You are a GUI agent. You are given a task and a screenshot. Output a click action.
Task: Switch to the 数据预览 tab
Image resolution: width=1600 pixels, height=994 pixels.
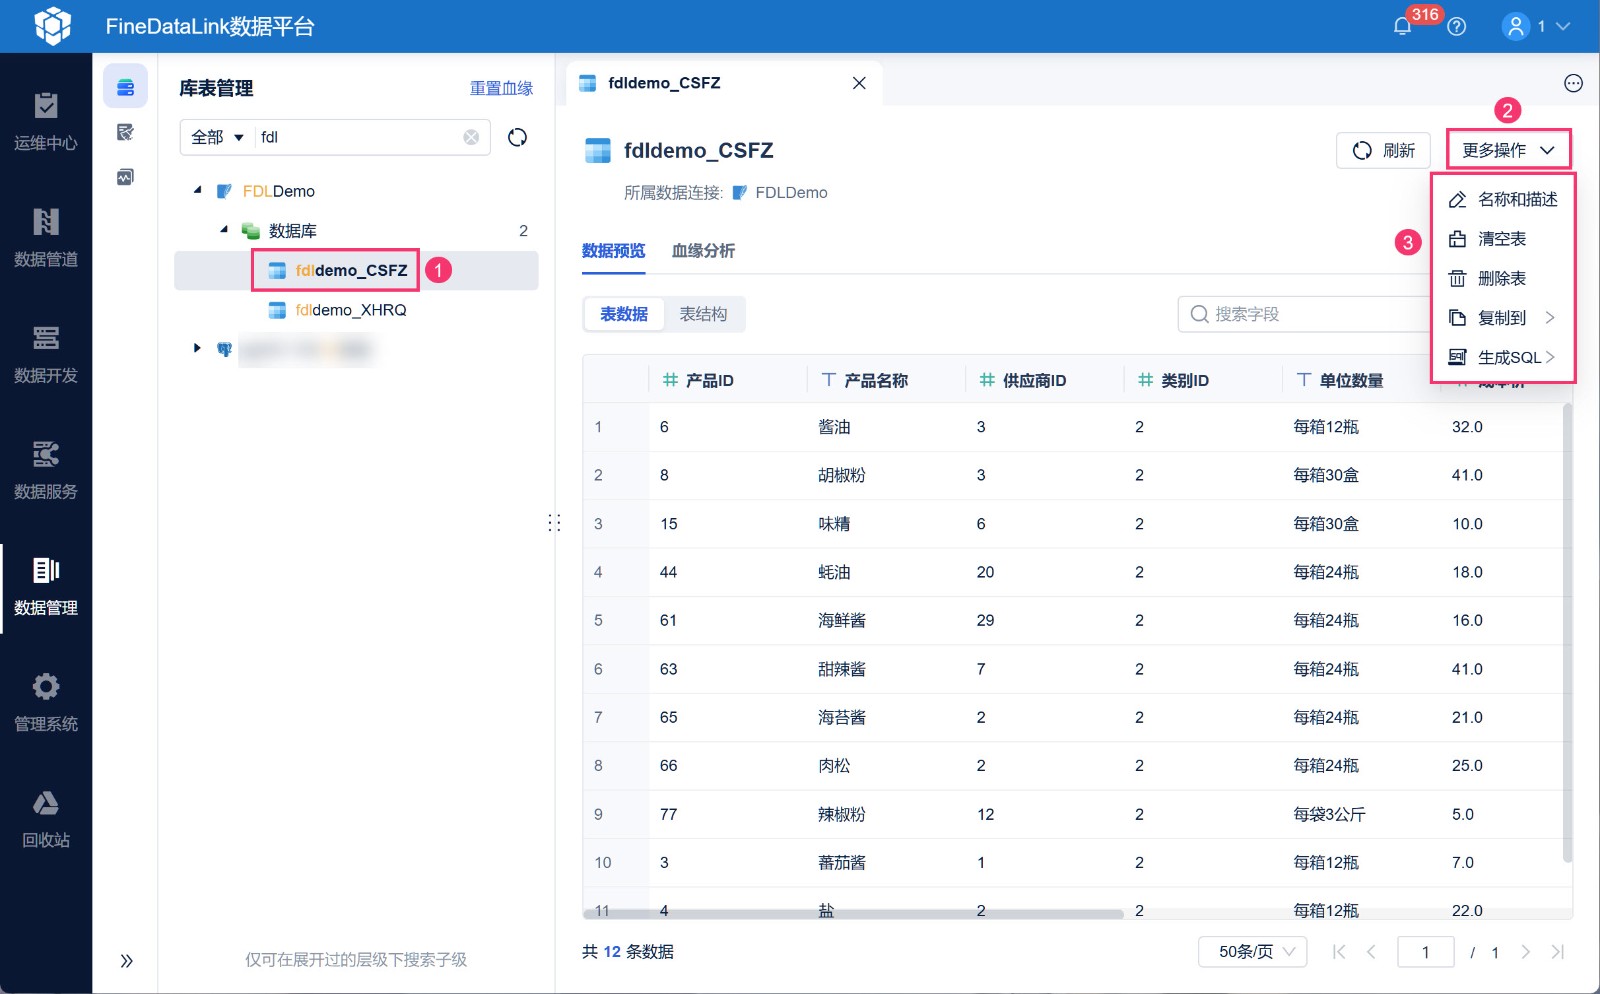click(613, 251)
